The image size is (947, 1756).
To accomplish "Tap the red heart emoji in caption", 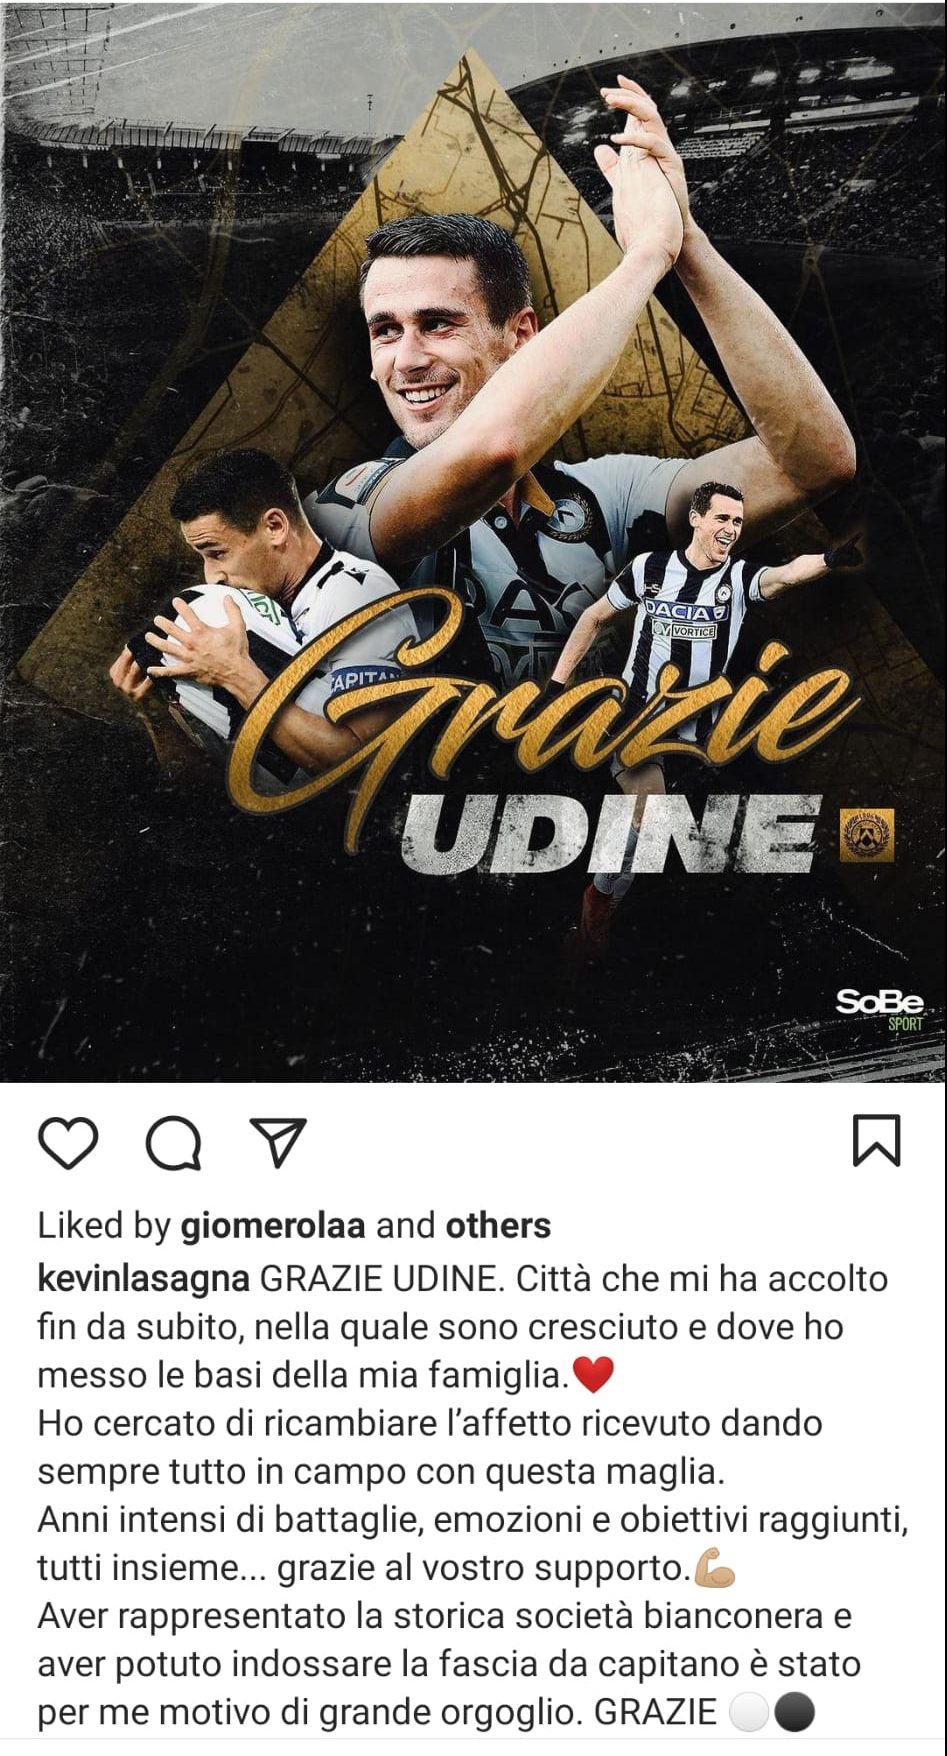I will [x=591, y=1378].
